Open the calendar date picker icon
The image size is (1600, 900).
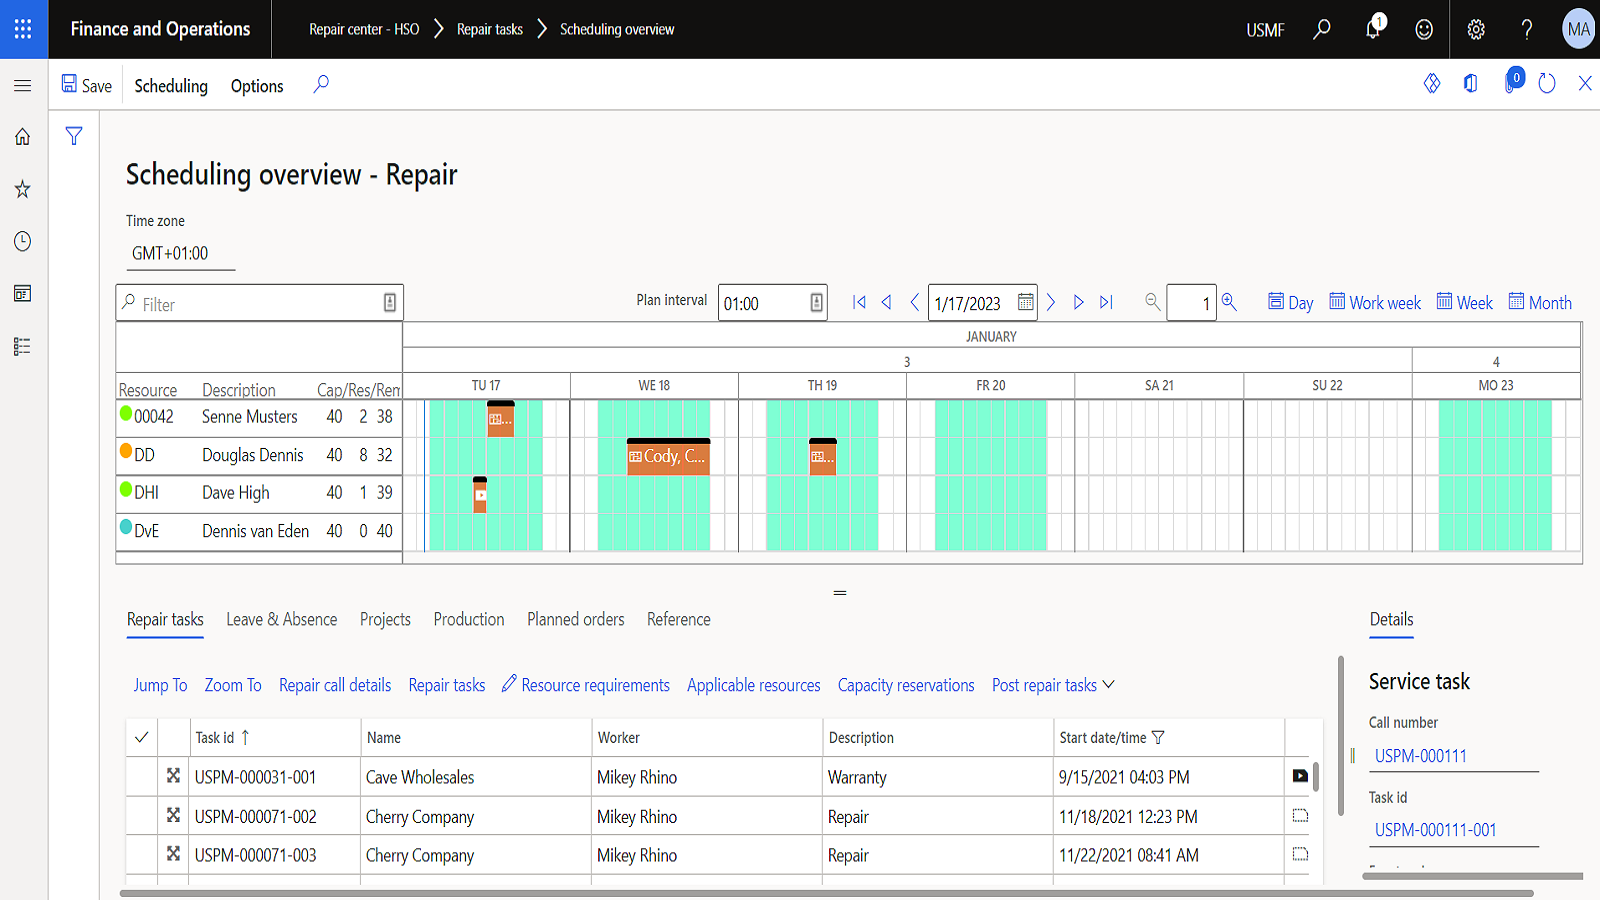[x=1025, y=302]
